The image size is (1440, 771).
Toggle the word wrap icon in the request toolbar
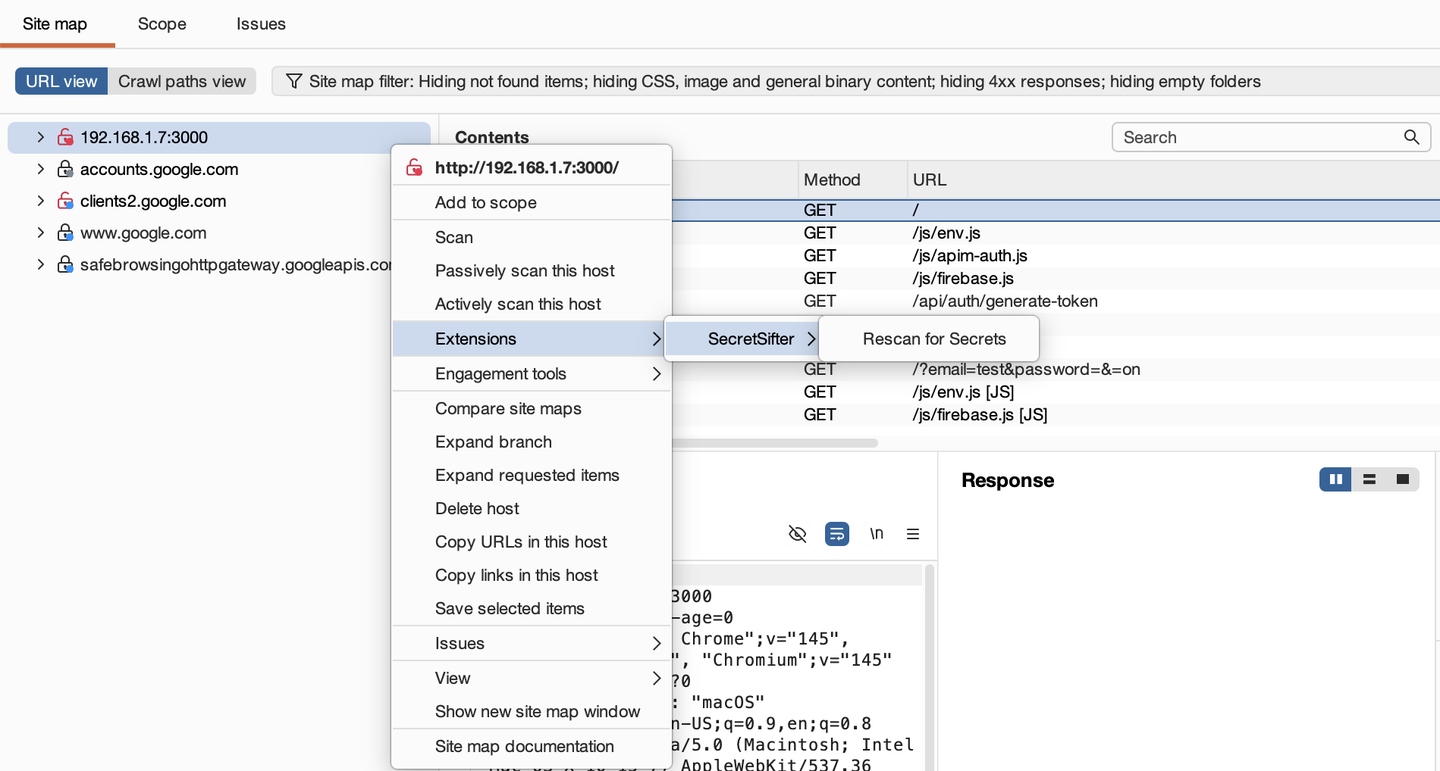point(837,534)
